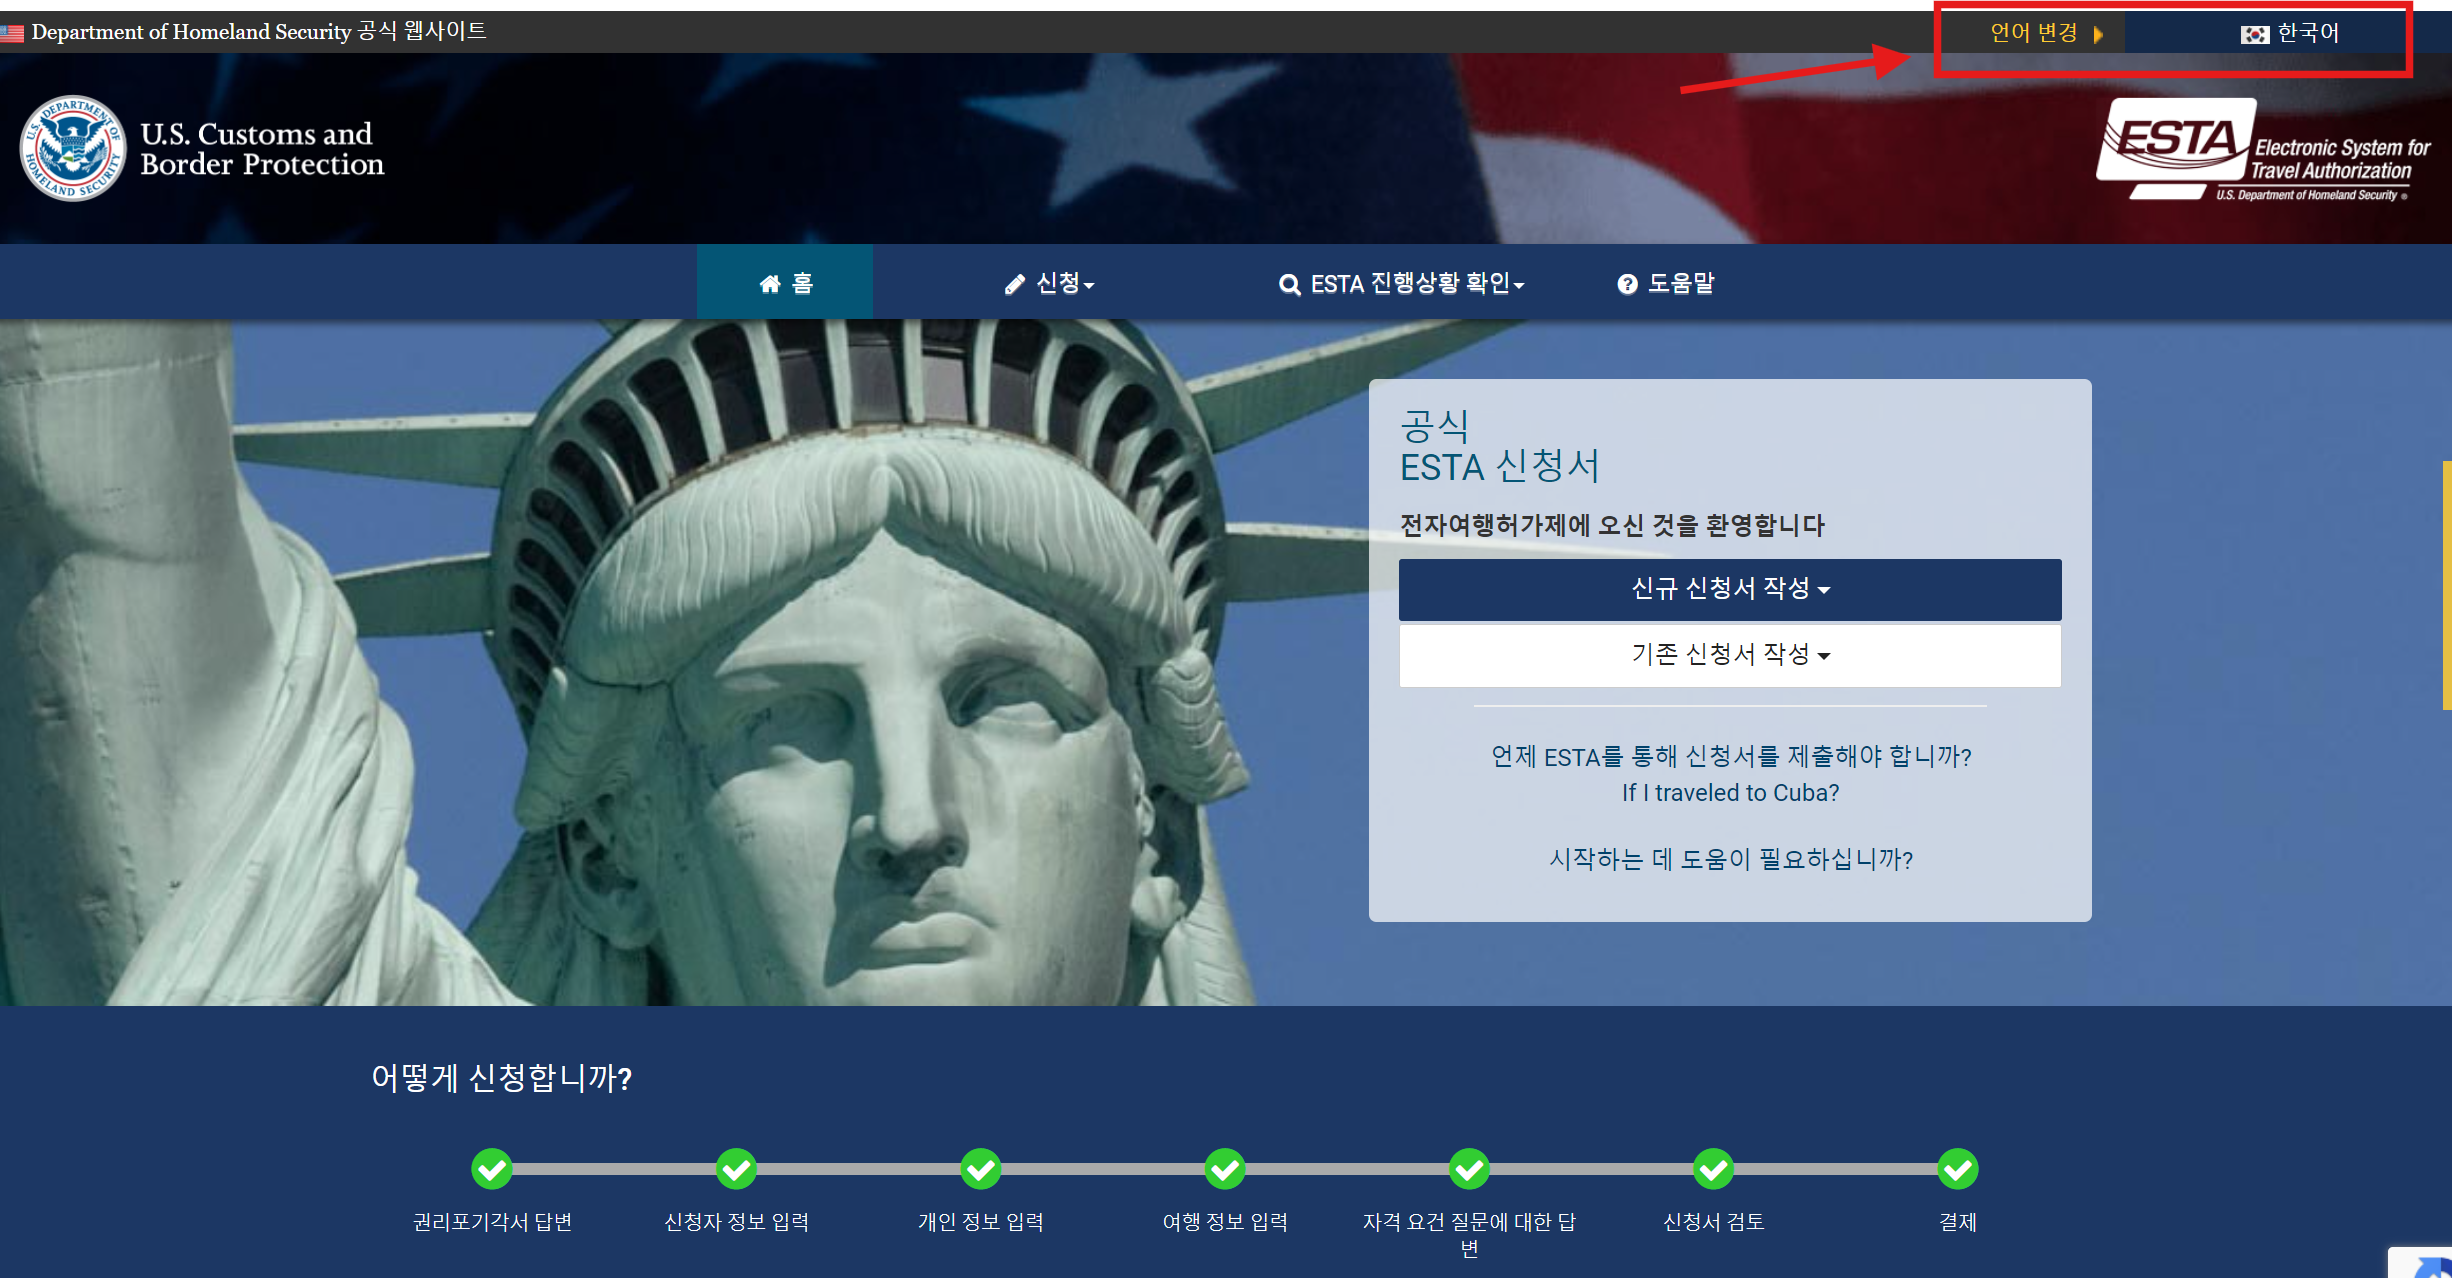The height and width of the screenshot is (1278, 2452).
Task: Expand the 신규 신청서 작성 dropdown
Action: pos(1730,589)
